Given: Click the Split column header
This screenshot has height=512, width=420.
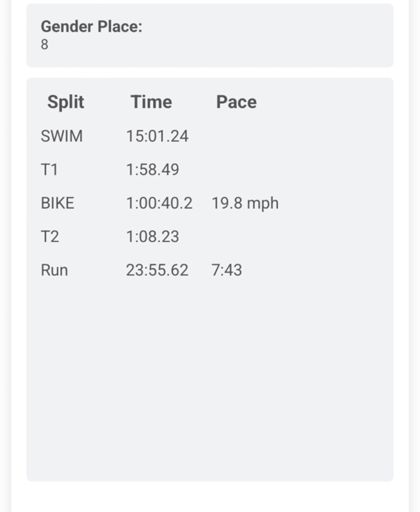Looking at the screenshot, I should pyautogui.click(x=66, y=102).
